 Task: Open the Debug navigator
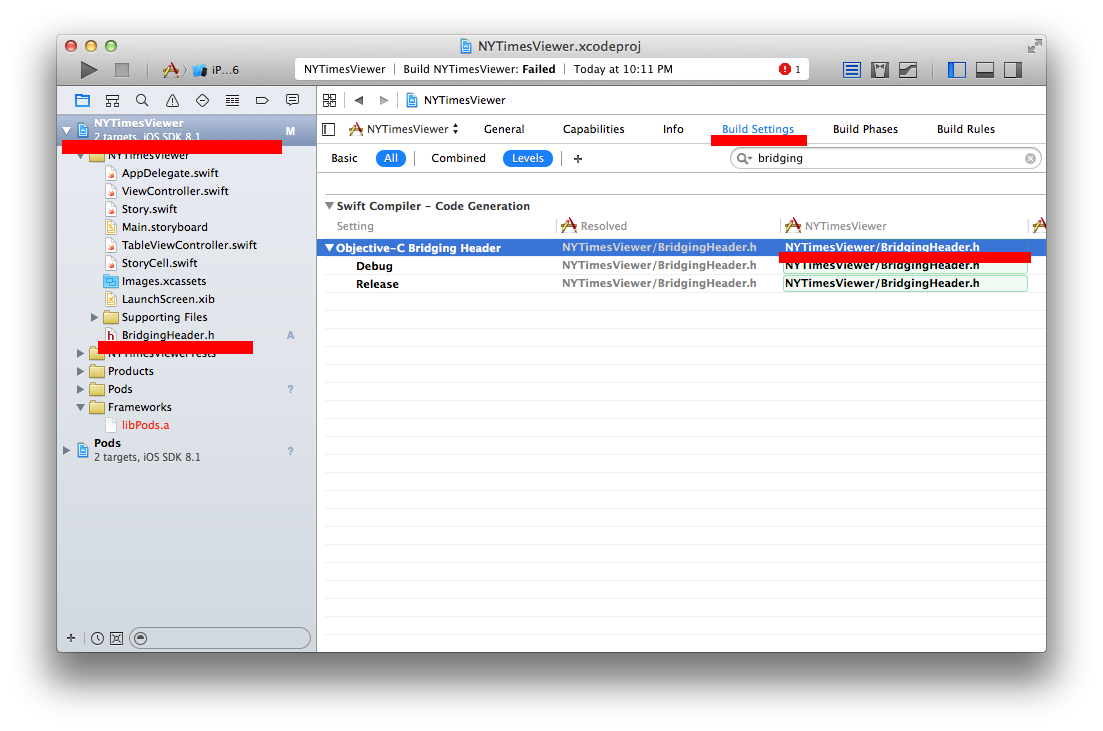tap(232, 101)
